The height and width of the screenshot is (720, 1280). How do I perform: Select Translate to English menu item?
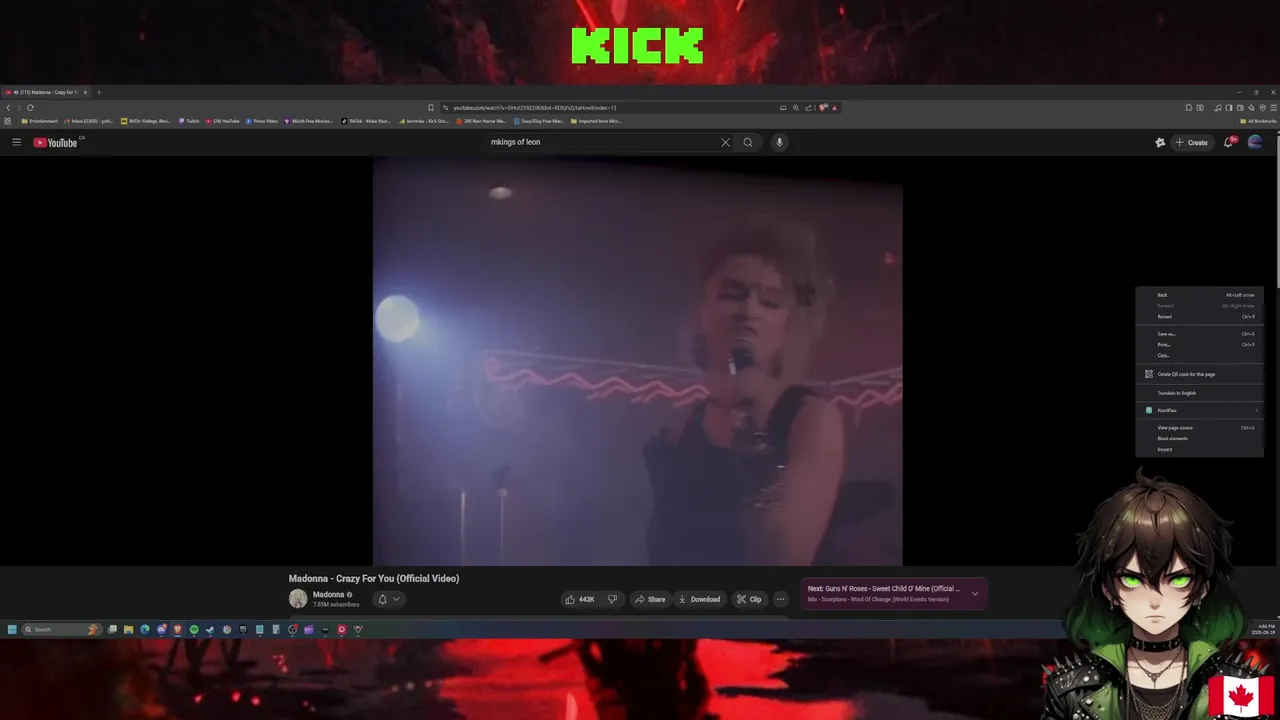pos(1199,393)
